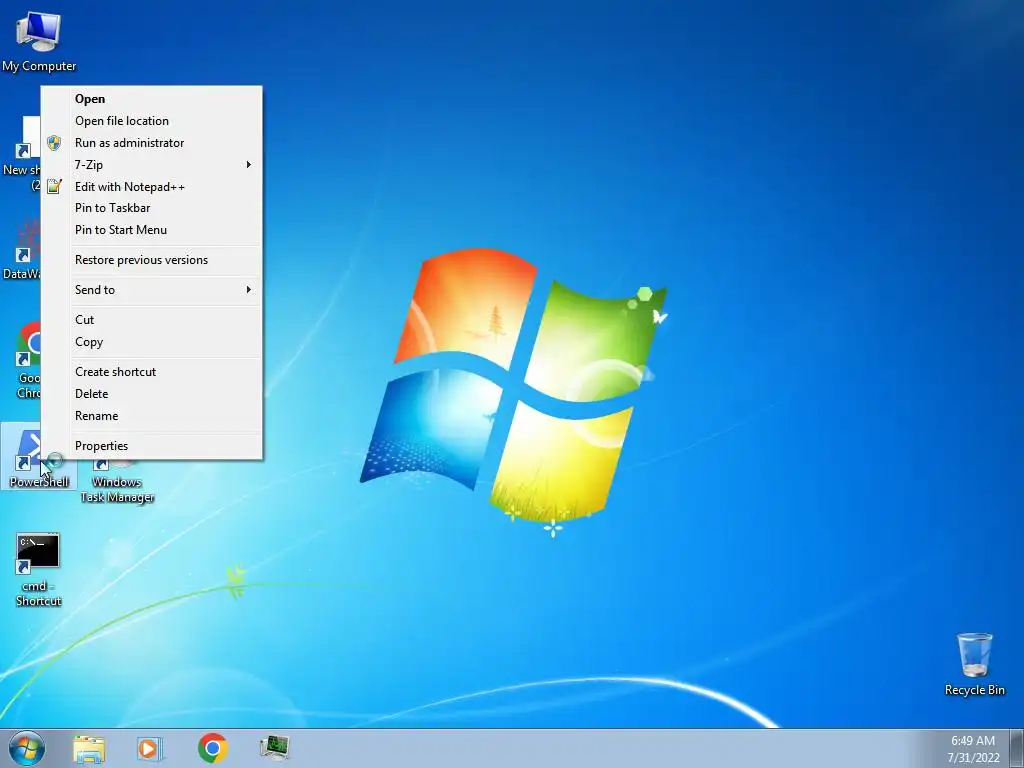This screenshot has height=768, width=1024.
Task: Select the cmd - Shortcut icon
Action: 39,569
